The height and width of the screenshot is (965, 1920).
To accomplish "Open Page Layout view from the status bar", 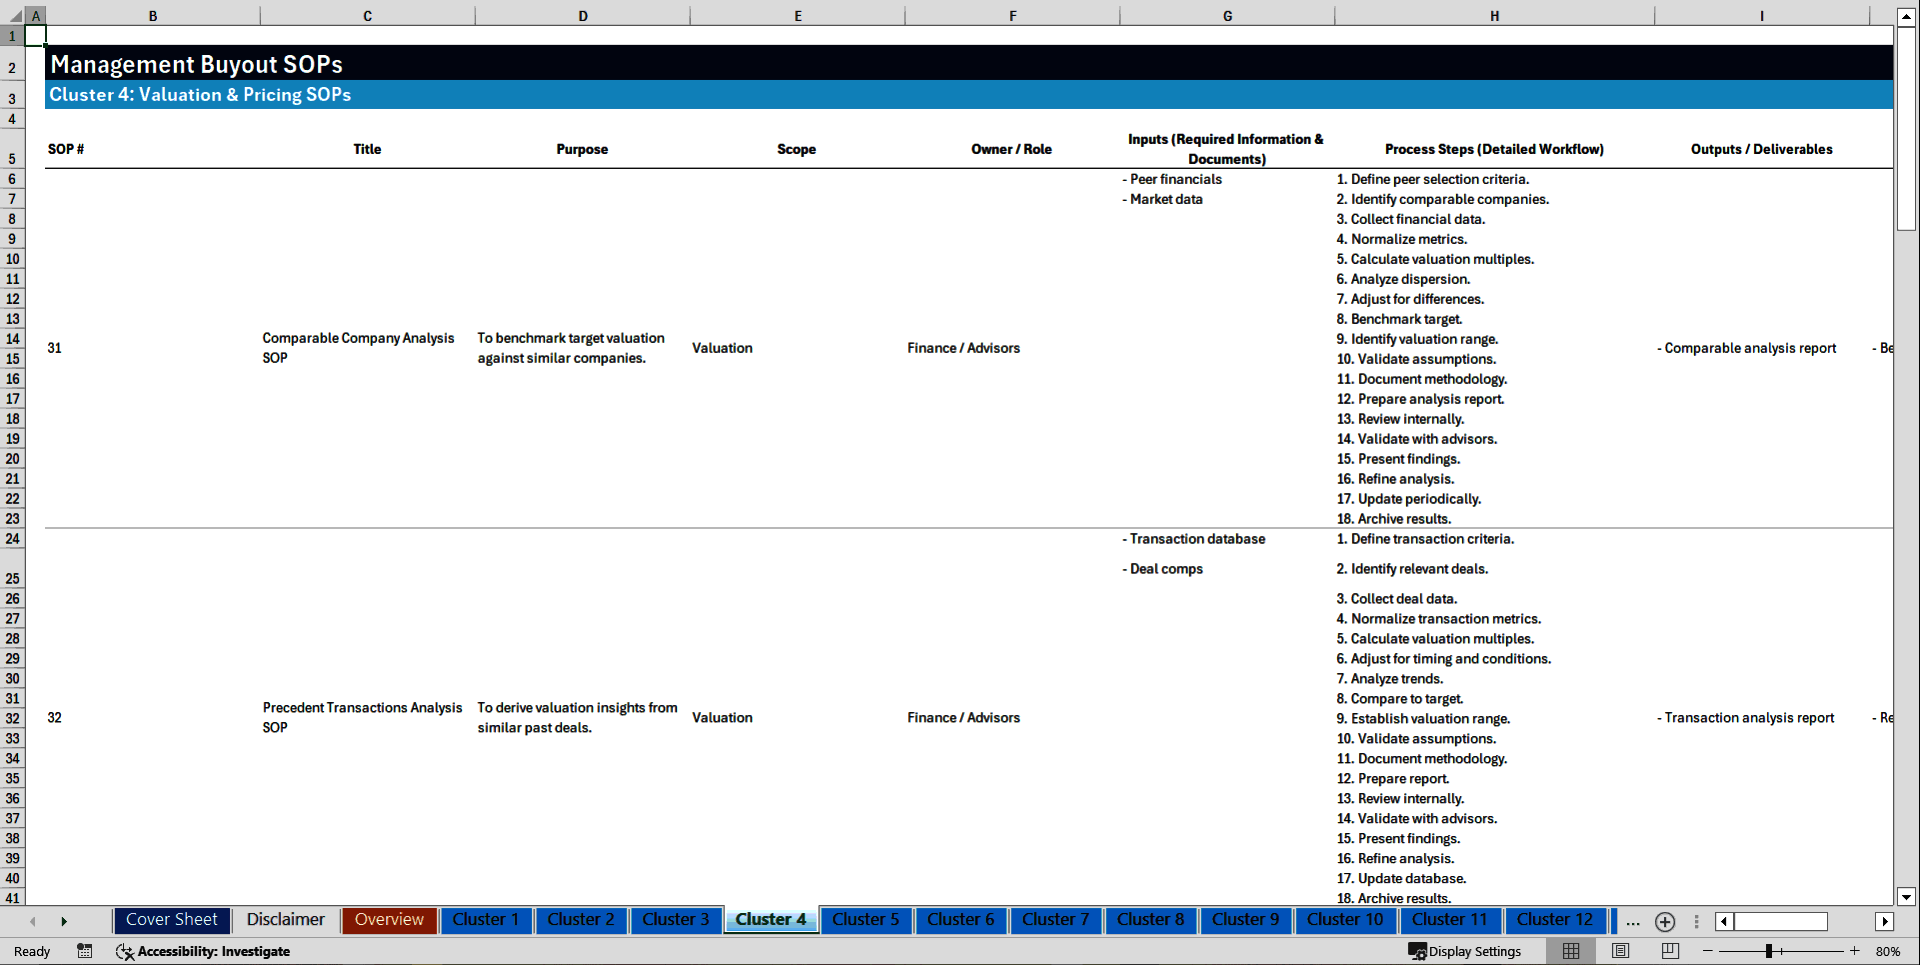I will tap(1620, 951).
